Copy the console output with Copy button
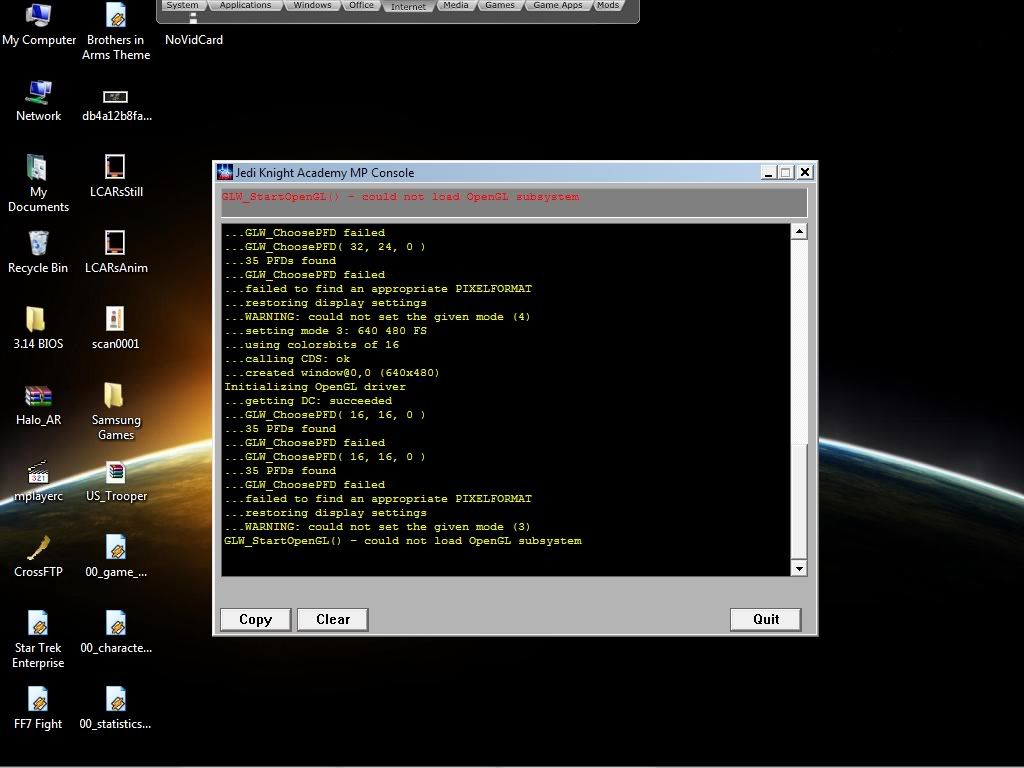The image size is (1024, 768). [x=255, y=619]
